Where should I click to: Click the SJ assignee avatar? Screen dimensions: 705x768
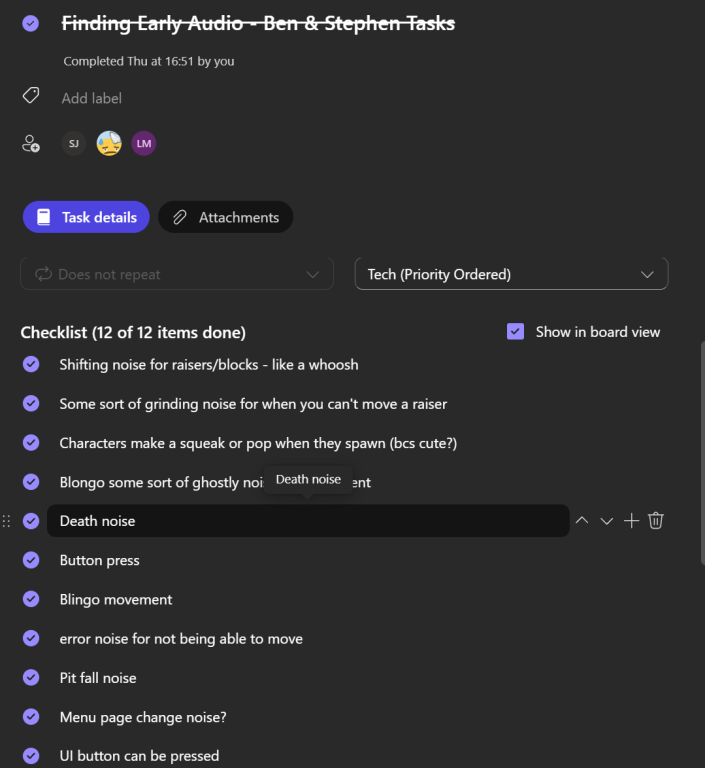click(73, 144)
